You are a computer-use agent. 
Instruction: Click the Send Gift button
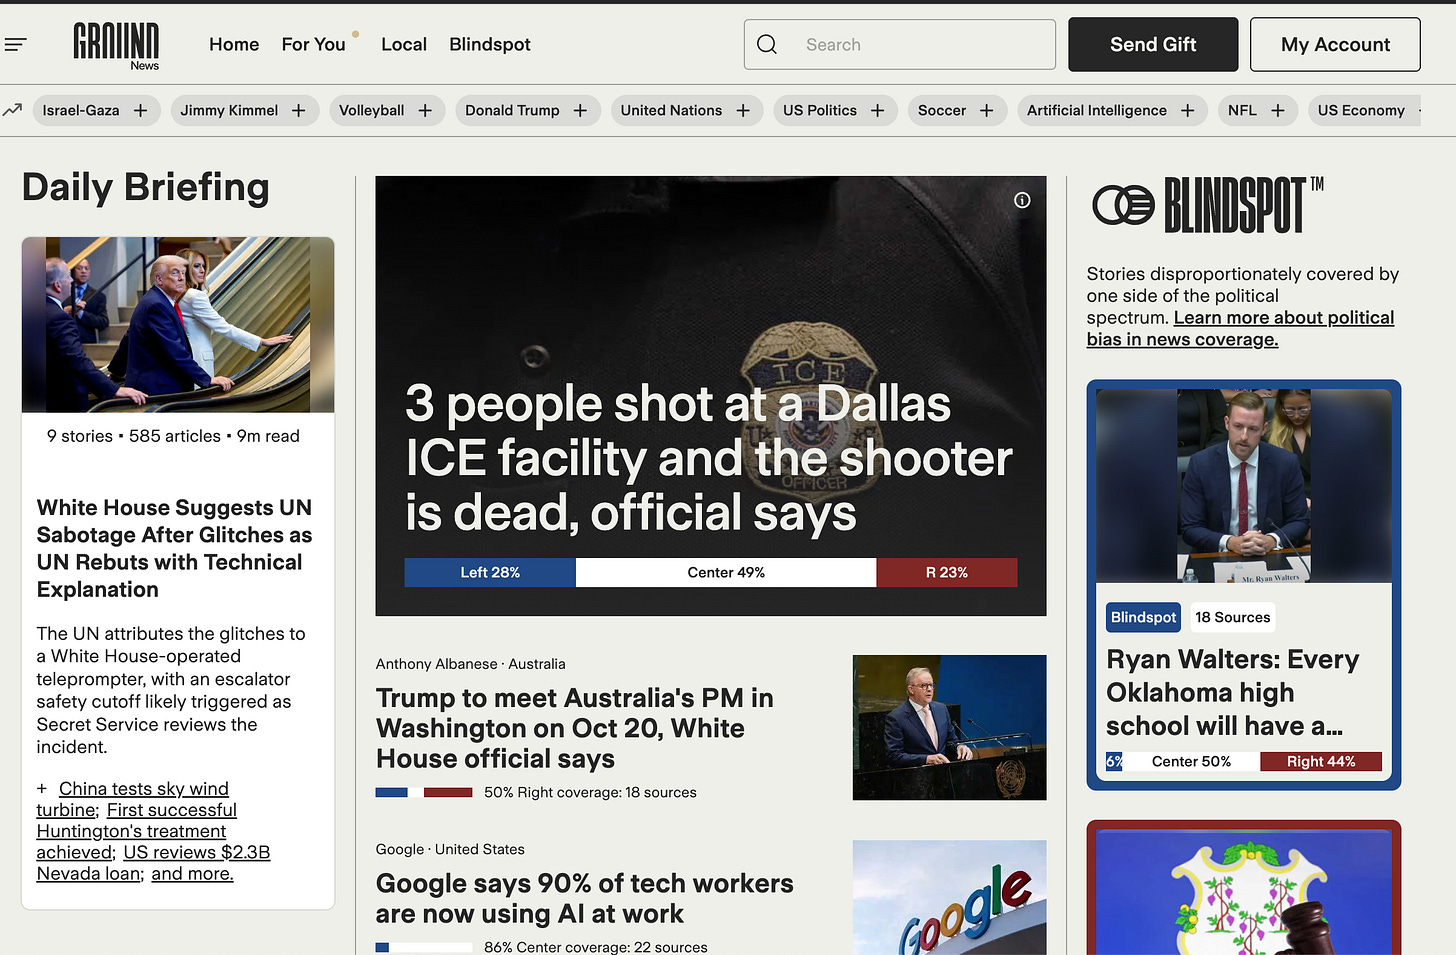tap(1153, 44)
